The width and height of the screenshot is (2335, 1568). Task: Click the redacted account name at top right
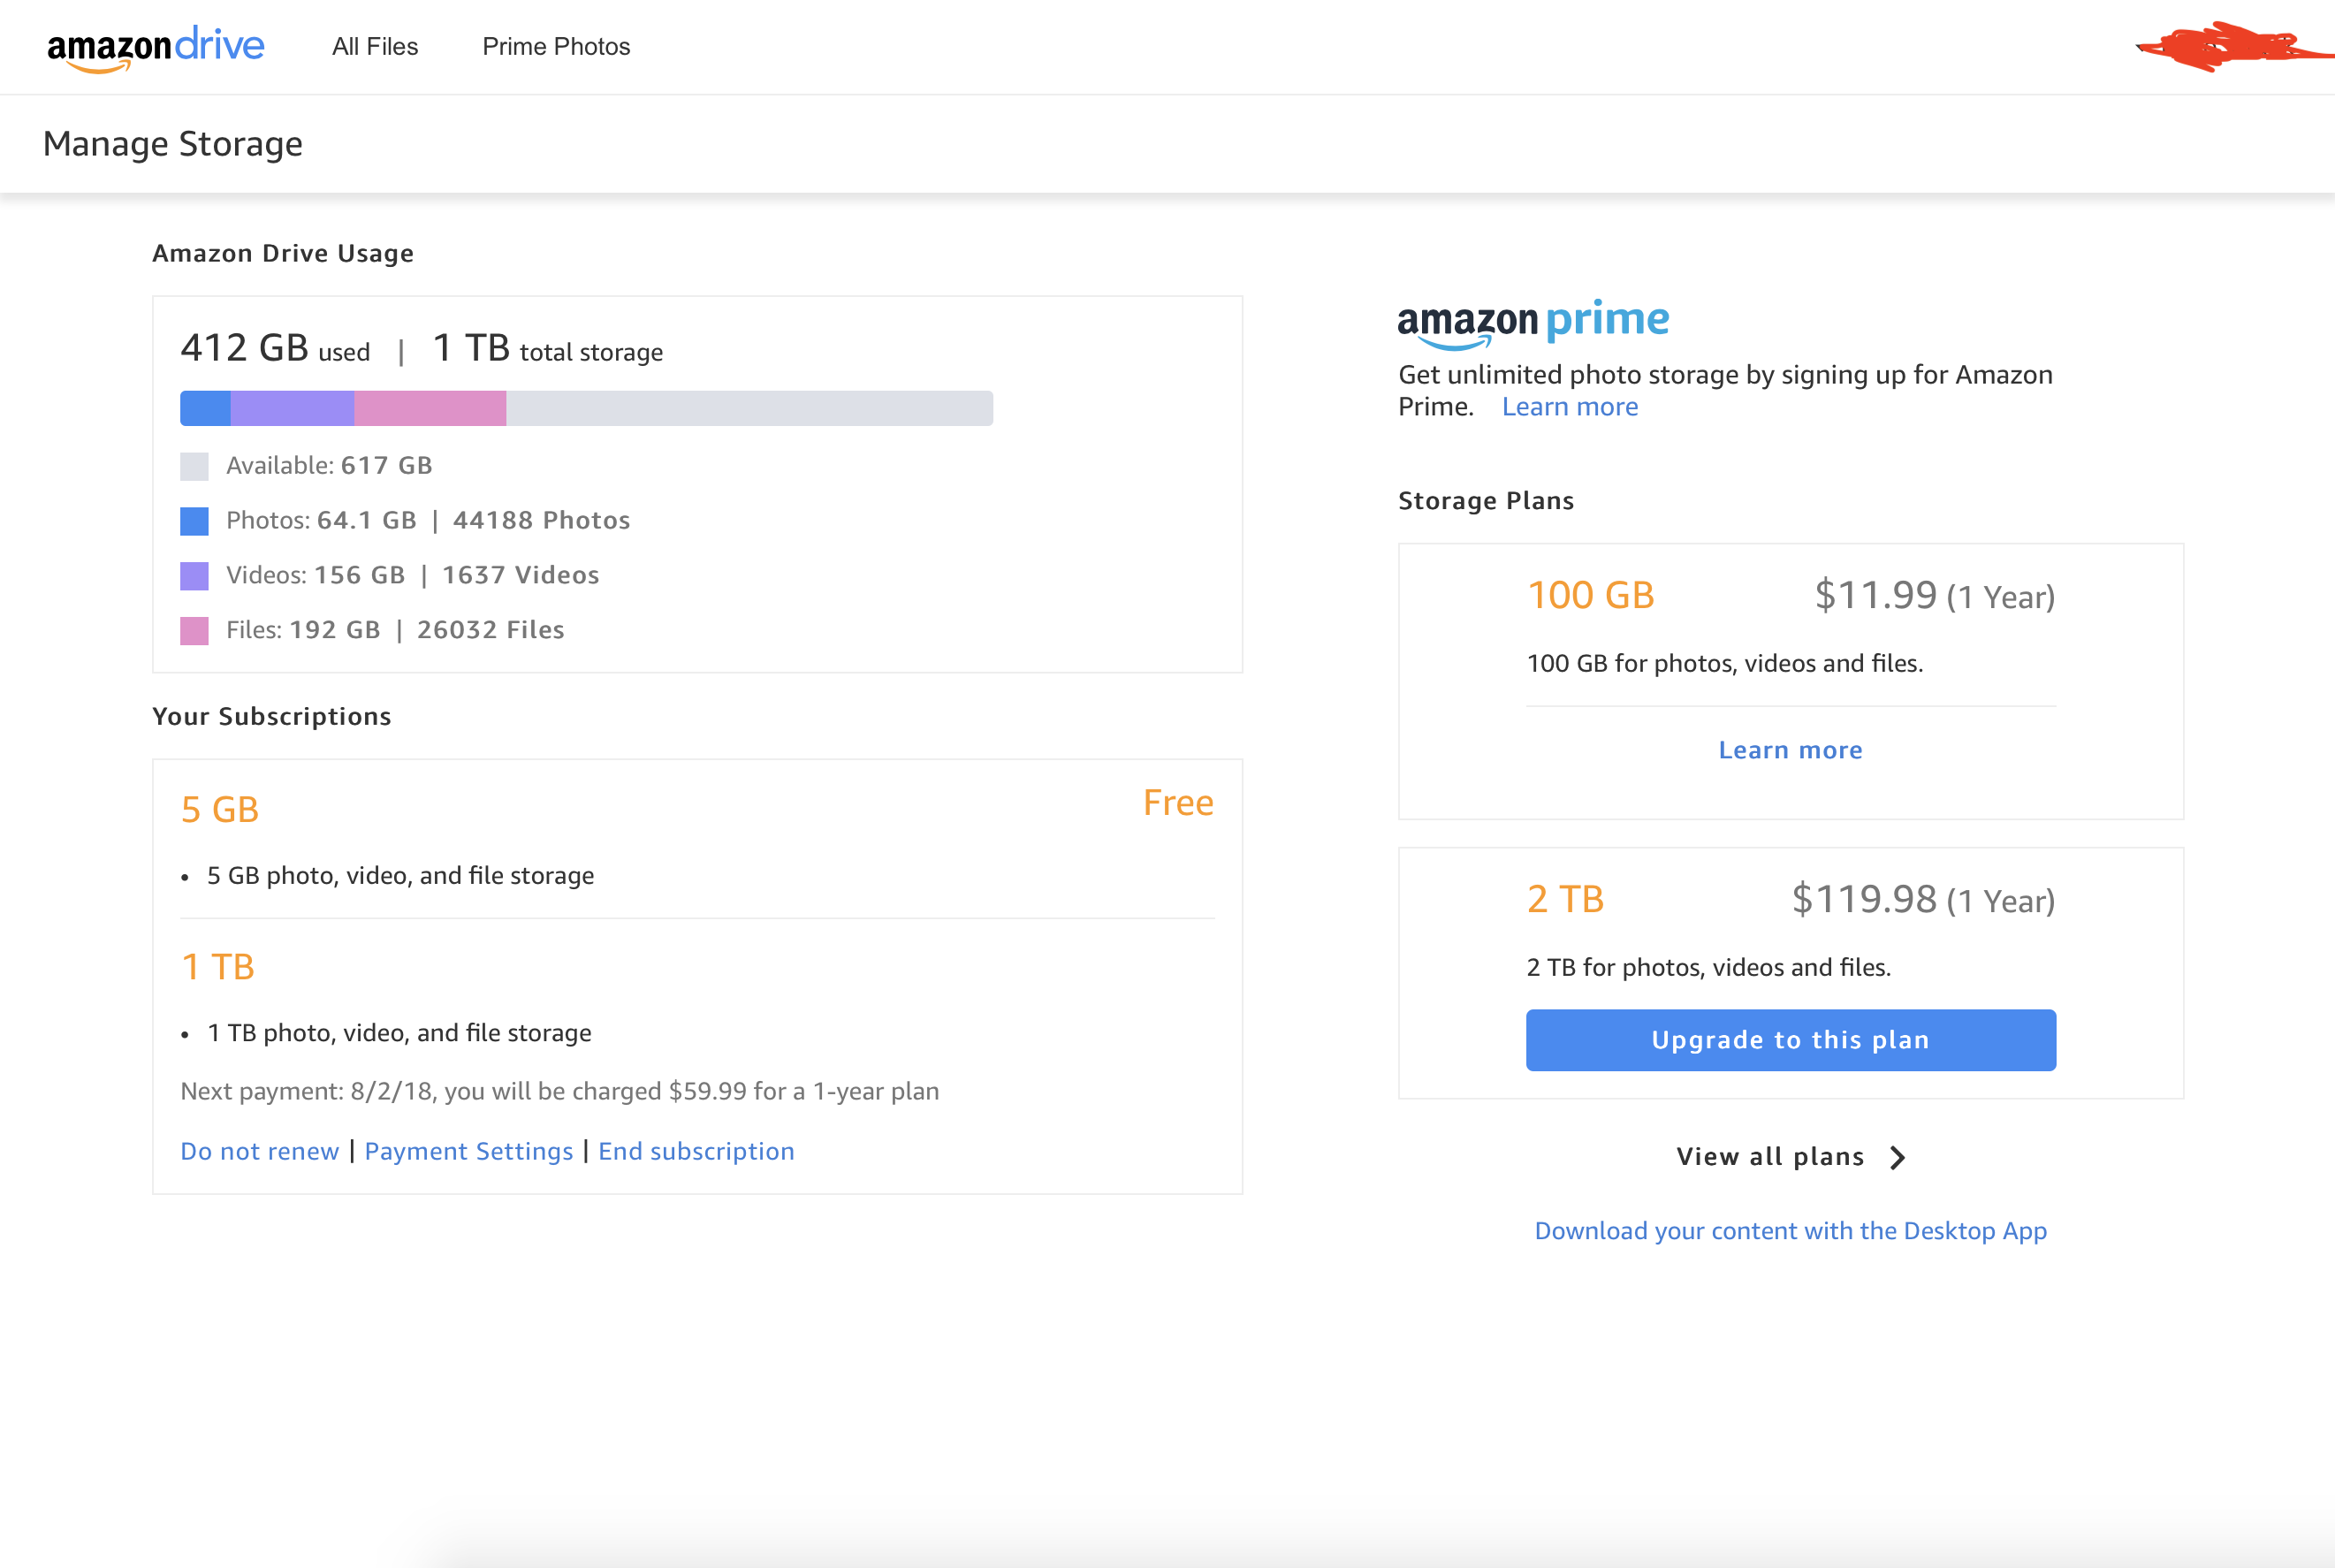[2230, 47]
